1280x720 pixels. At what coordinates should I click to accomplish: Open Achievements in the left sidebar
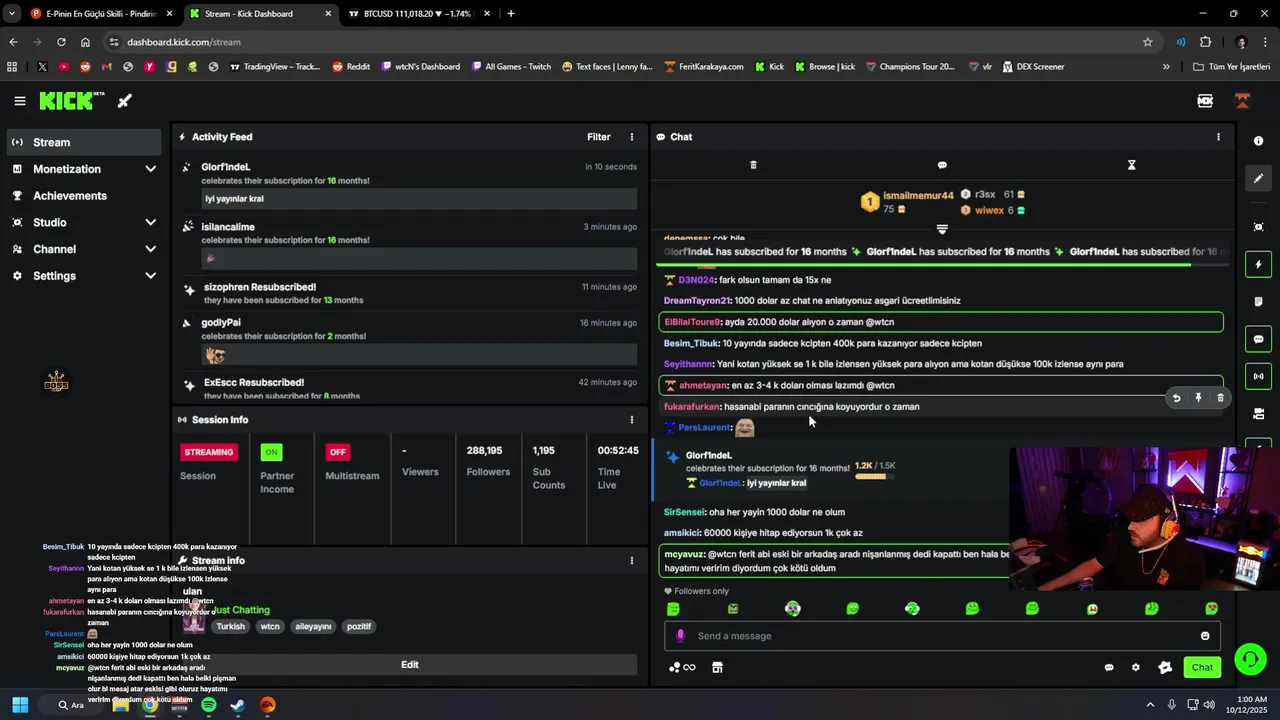click(x=84, y=196)
